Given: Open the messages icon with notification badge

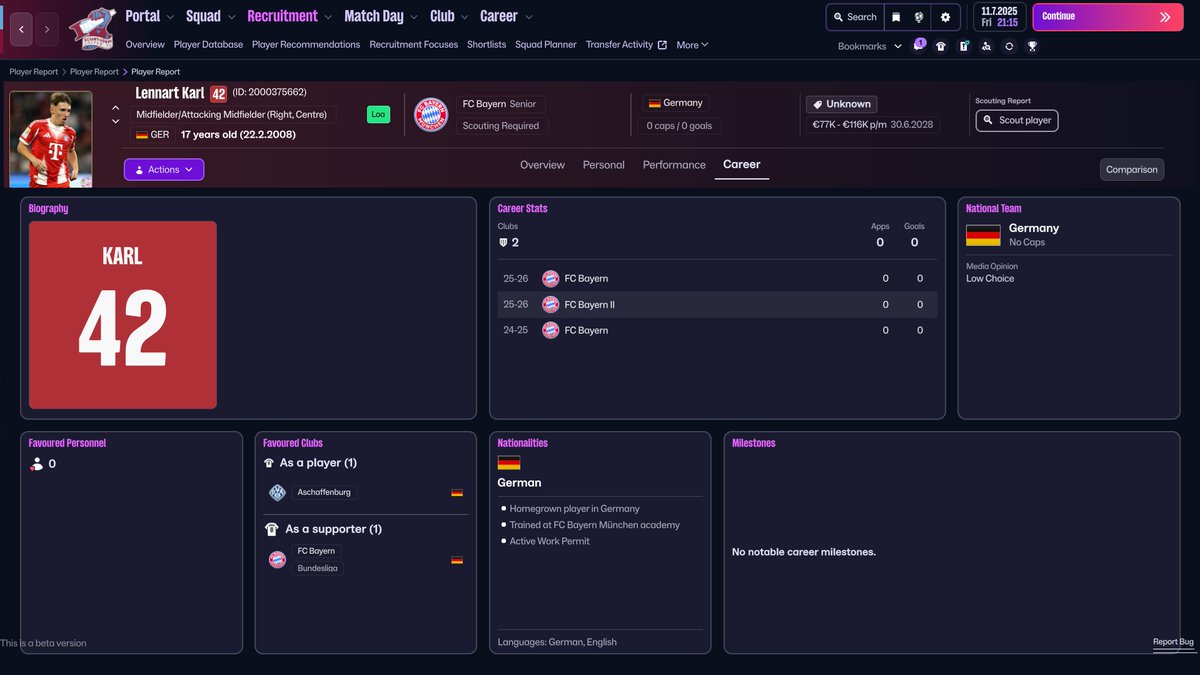Looking at the screenshot, I should (918, 46).
